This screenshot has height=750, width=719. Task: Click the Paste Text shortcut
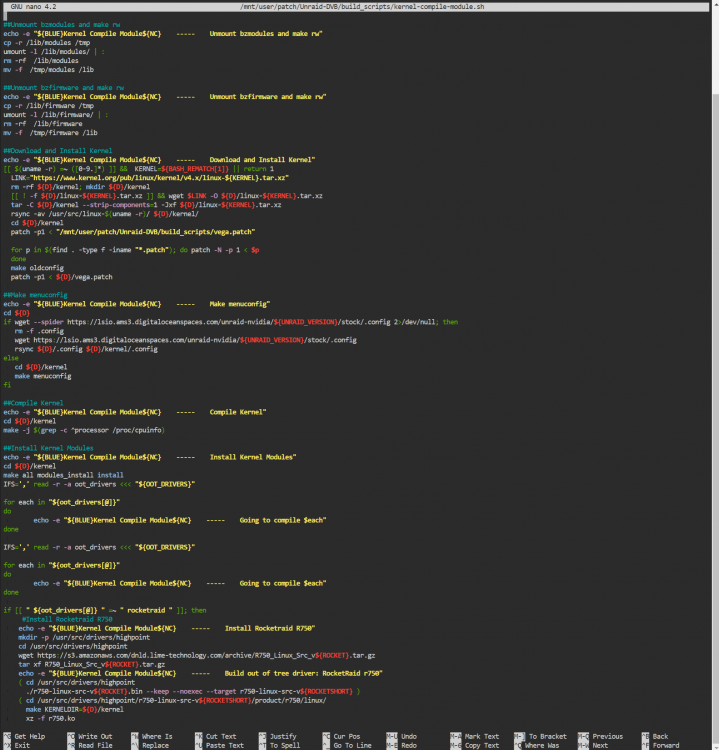(220, 746)
